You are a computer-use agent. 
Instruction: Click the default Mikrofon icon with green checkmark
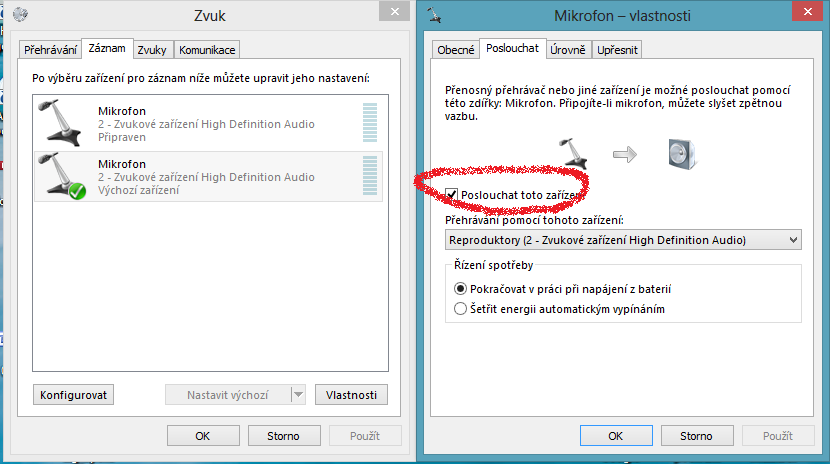coord(62,176)
